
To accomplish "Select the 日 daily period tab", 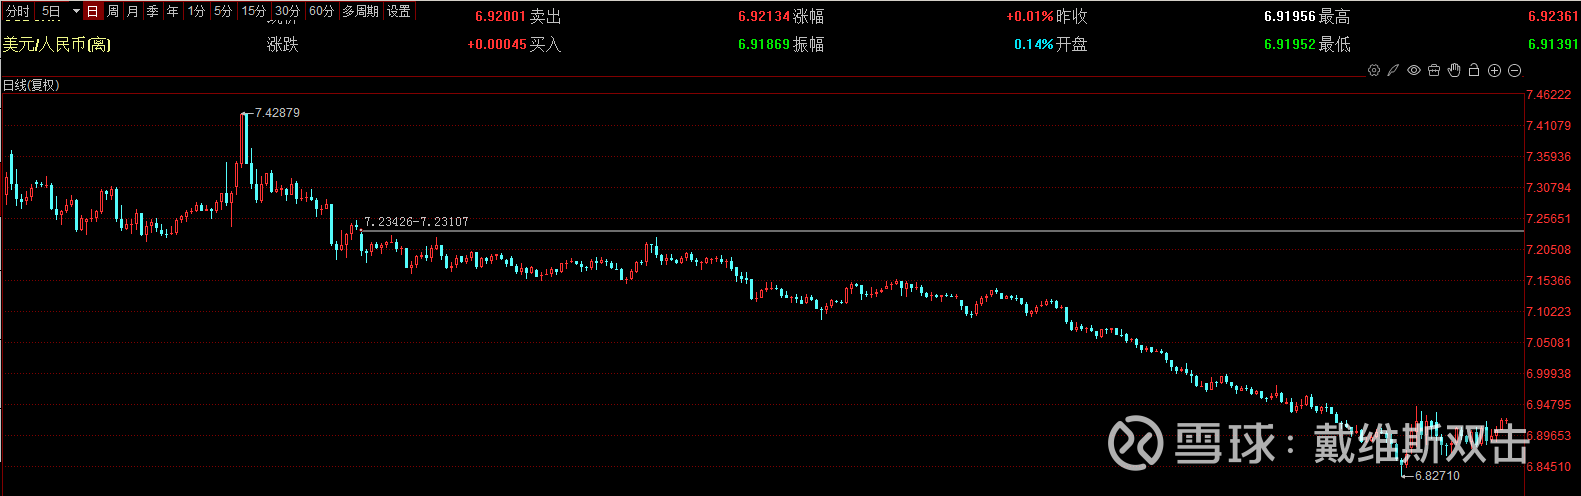I will tap(92, 11).
